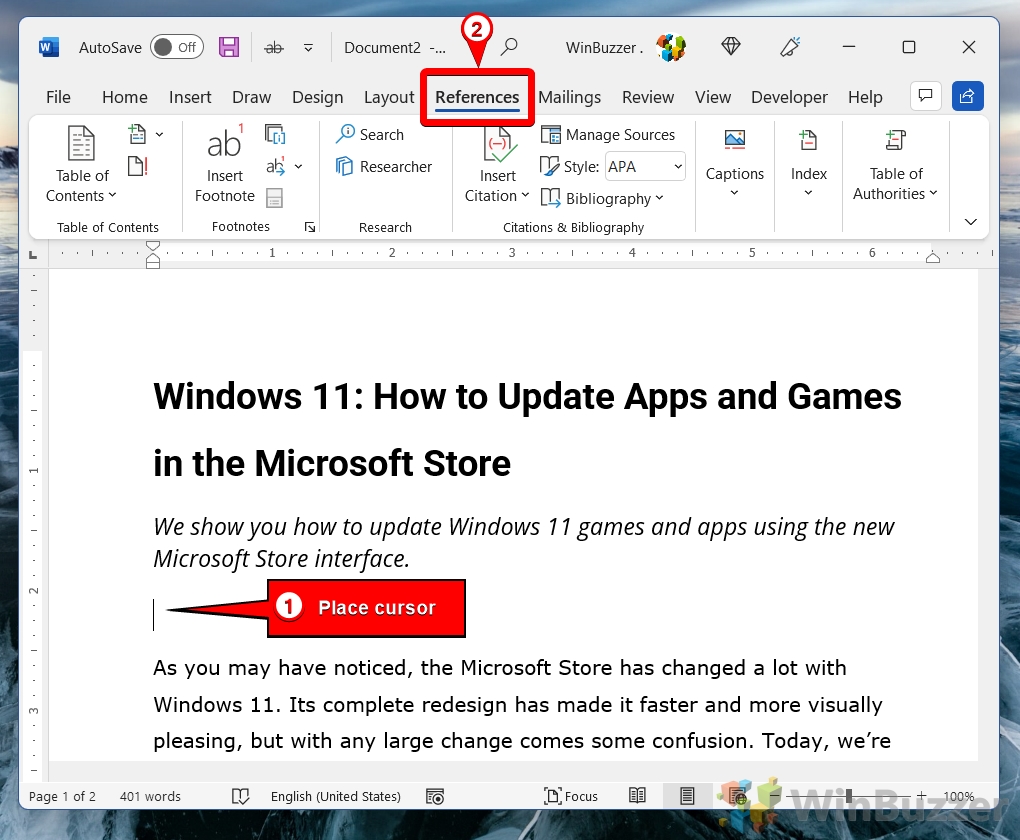
Task: Toggle the AutoSave switch
Action: [x=177, y=47]
